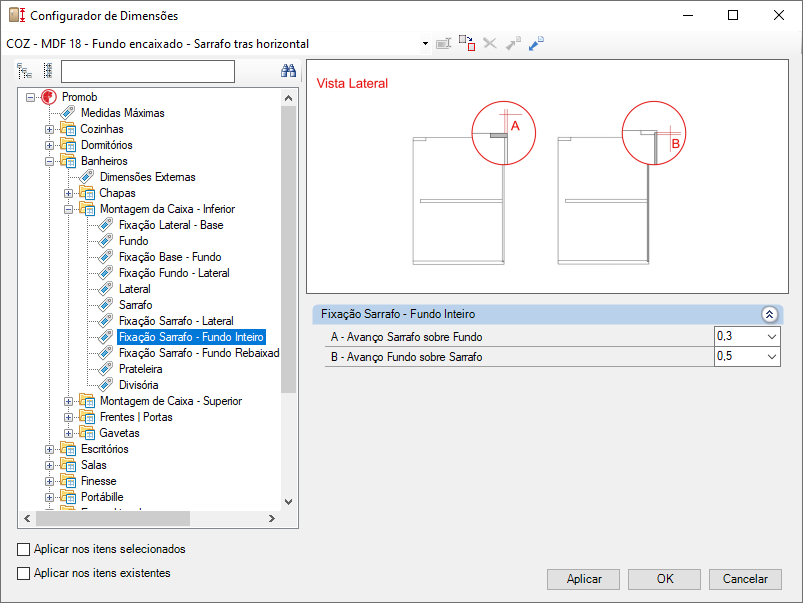The image size is (803, 603).
Task: Open the A - Avanço Sarrafo dropdown
Action: pos(772,337)
